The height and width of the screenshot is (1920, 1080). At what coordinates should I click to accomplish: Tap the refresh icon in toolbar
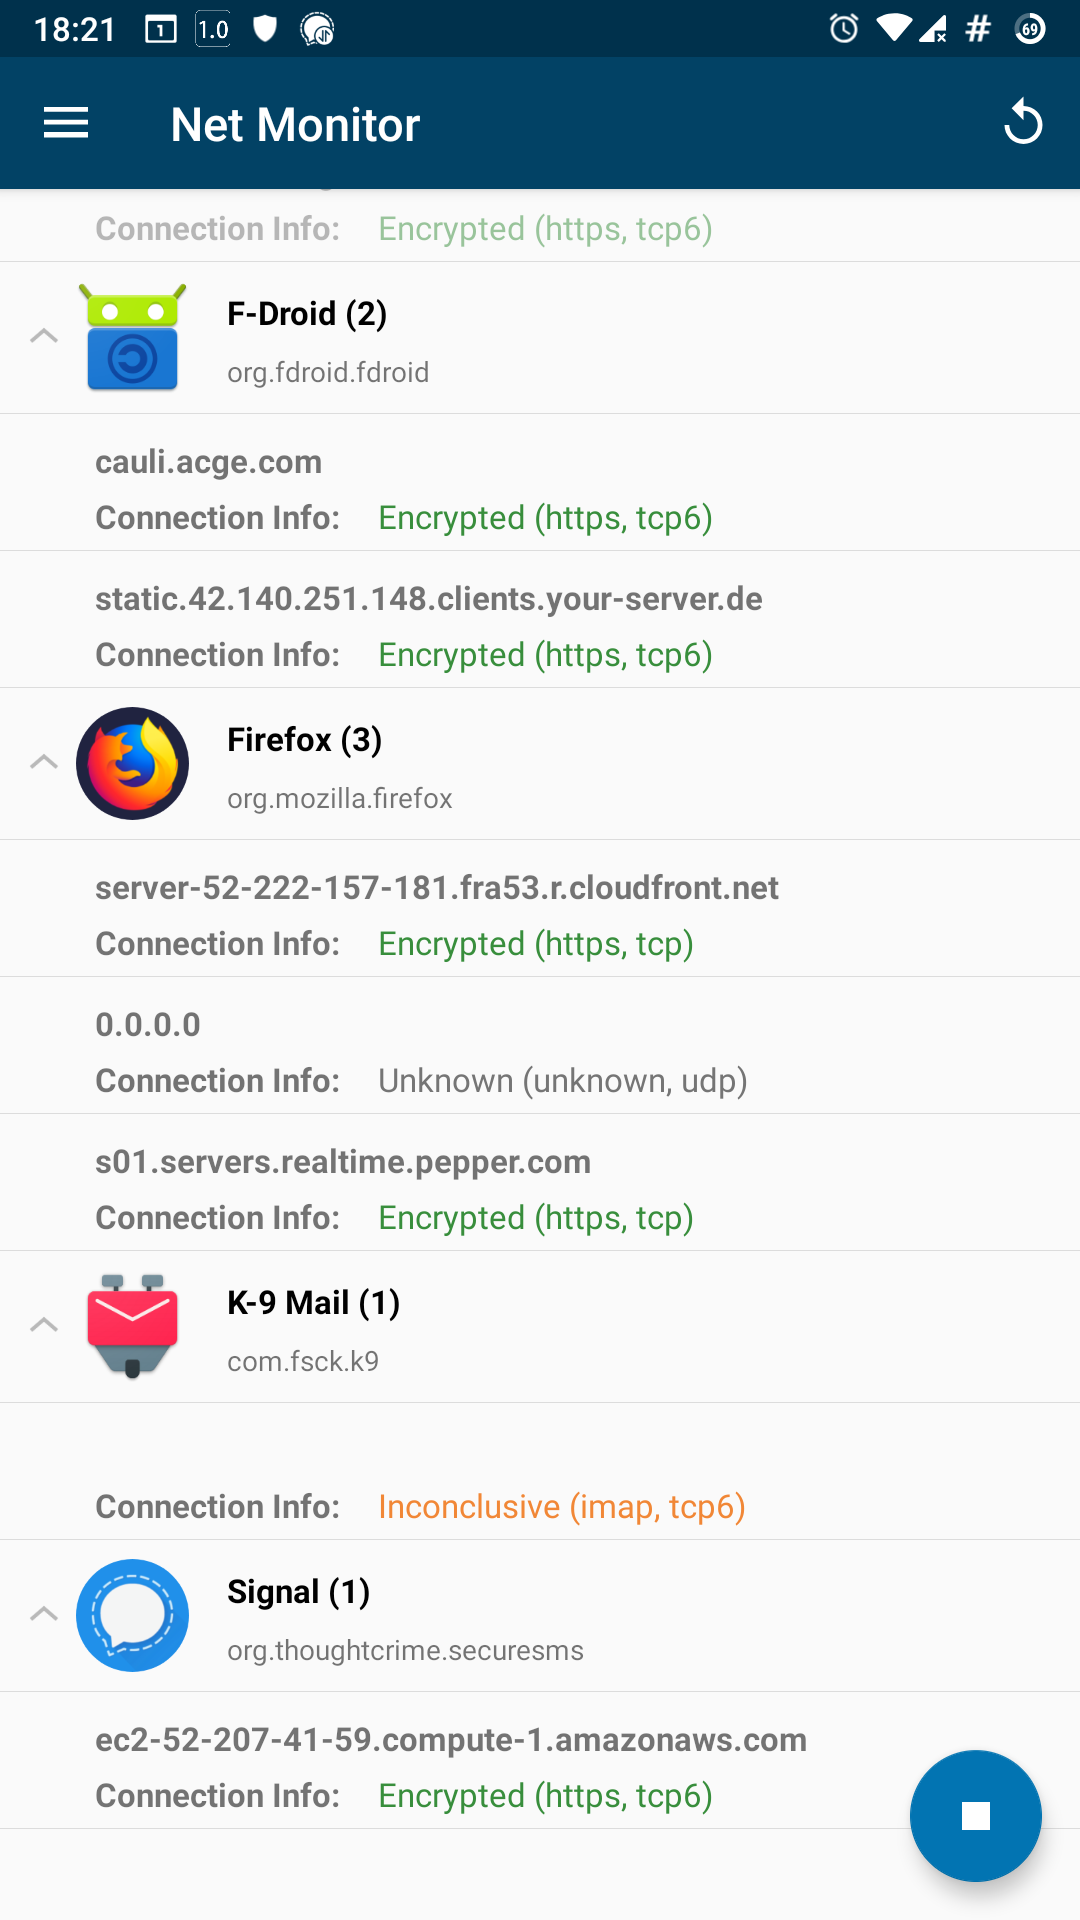click(x=1022, y=124)
